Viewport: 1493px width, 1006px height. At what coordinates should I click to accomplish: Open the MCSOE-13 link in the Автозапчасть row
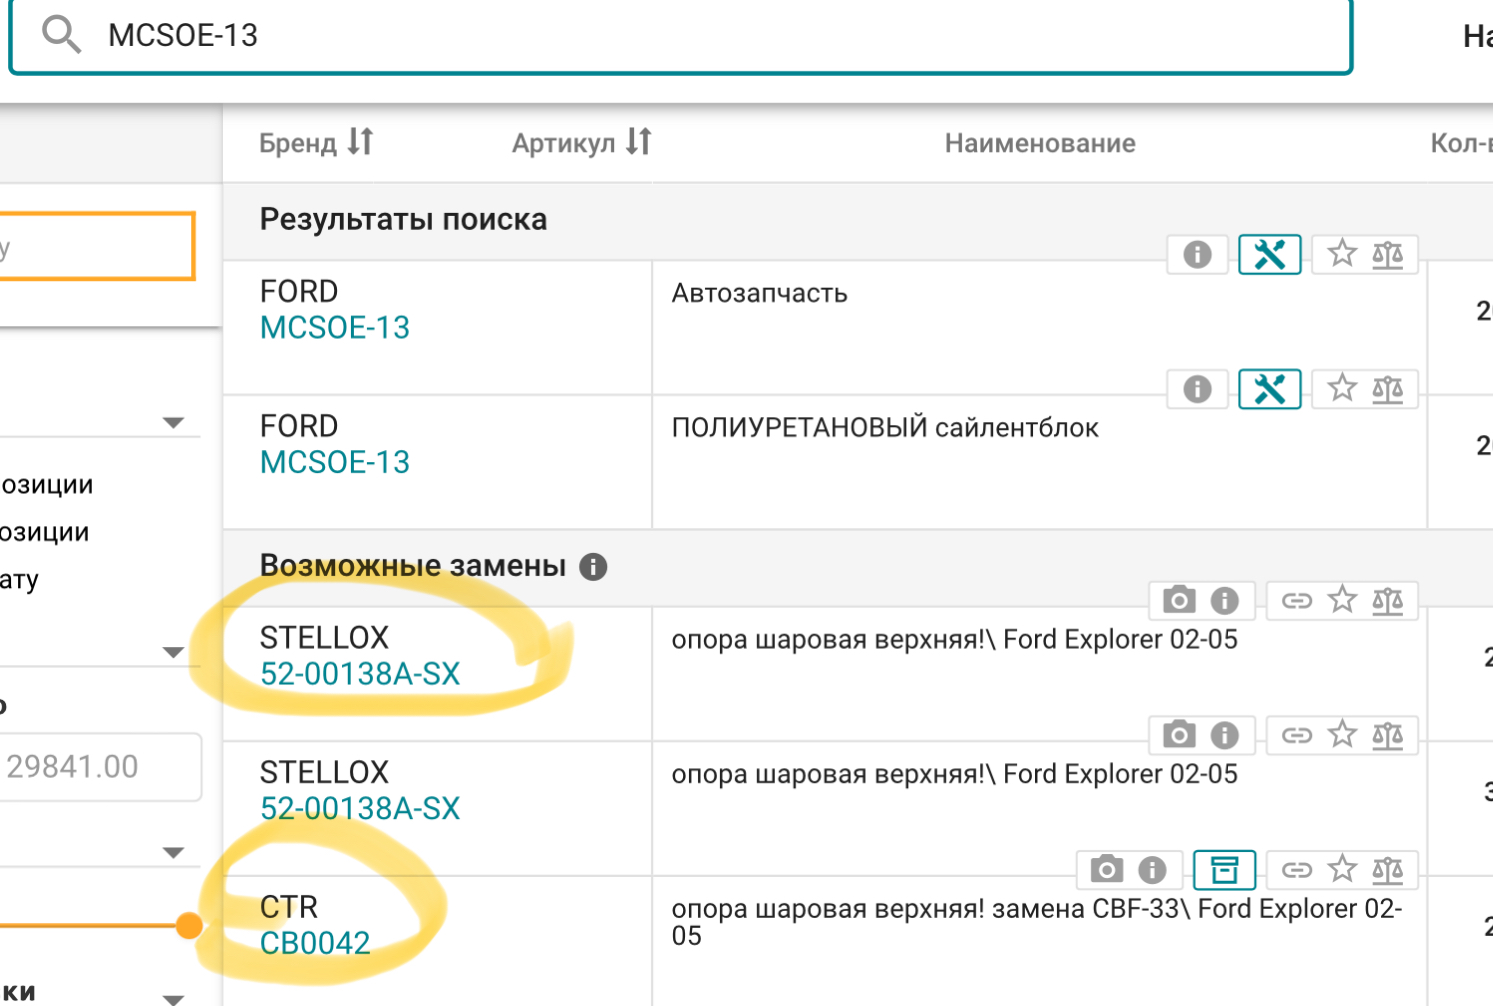tap(335, 328)
